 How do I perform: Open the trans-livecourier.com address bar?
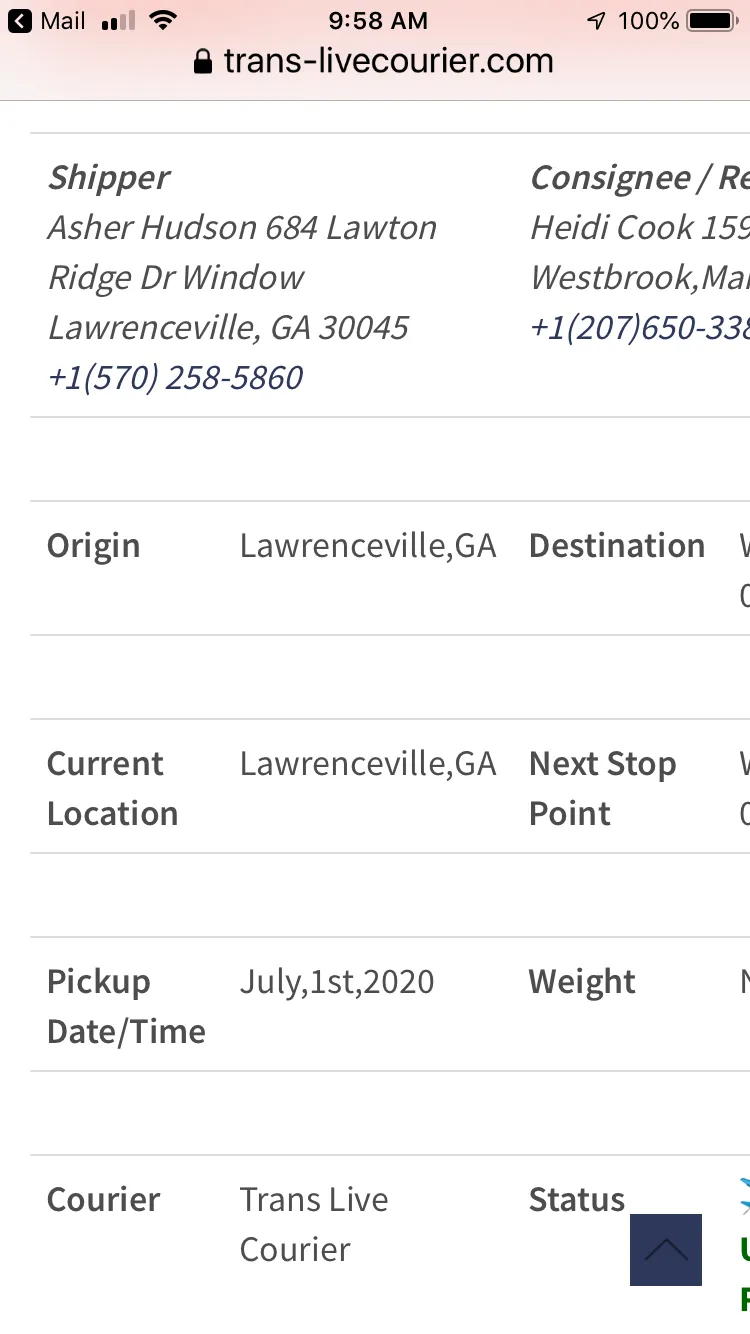(x=374, y=62)
